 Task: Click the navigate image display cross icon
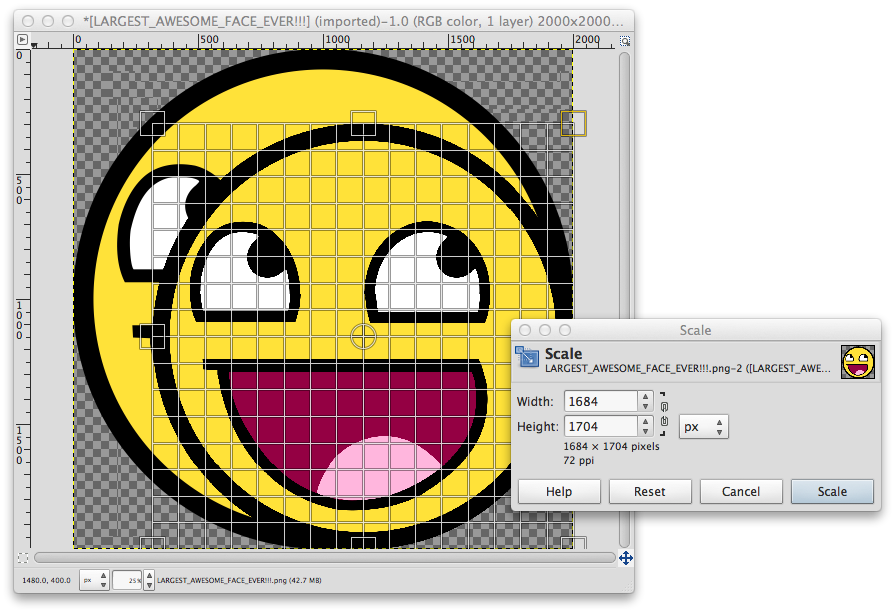point(626,558)
